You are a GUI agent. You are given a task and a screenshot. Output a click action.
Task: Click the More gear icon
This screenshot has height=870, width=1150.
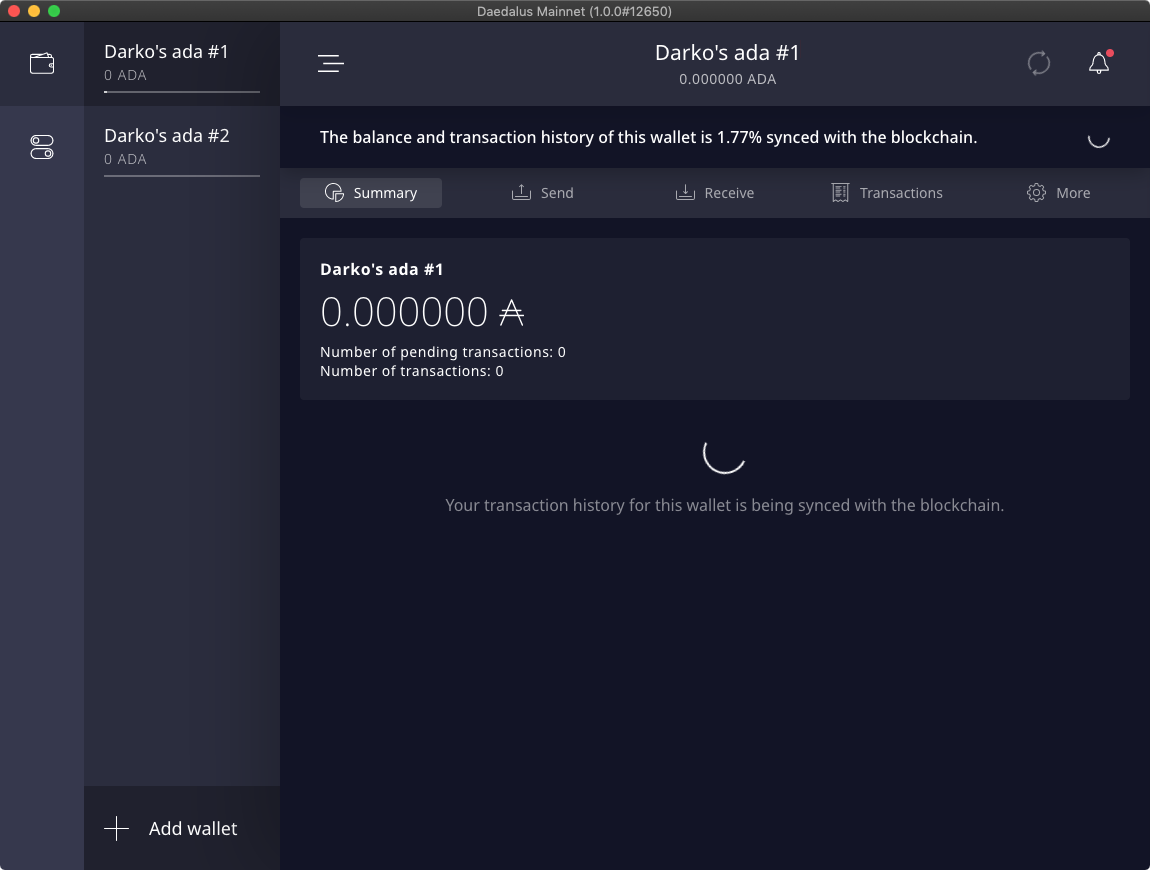pyautogui.click(x=1036, y=193)
